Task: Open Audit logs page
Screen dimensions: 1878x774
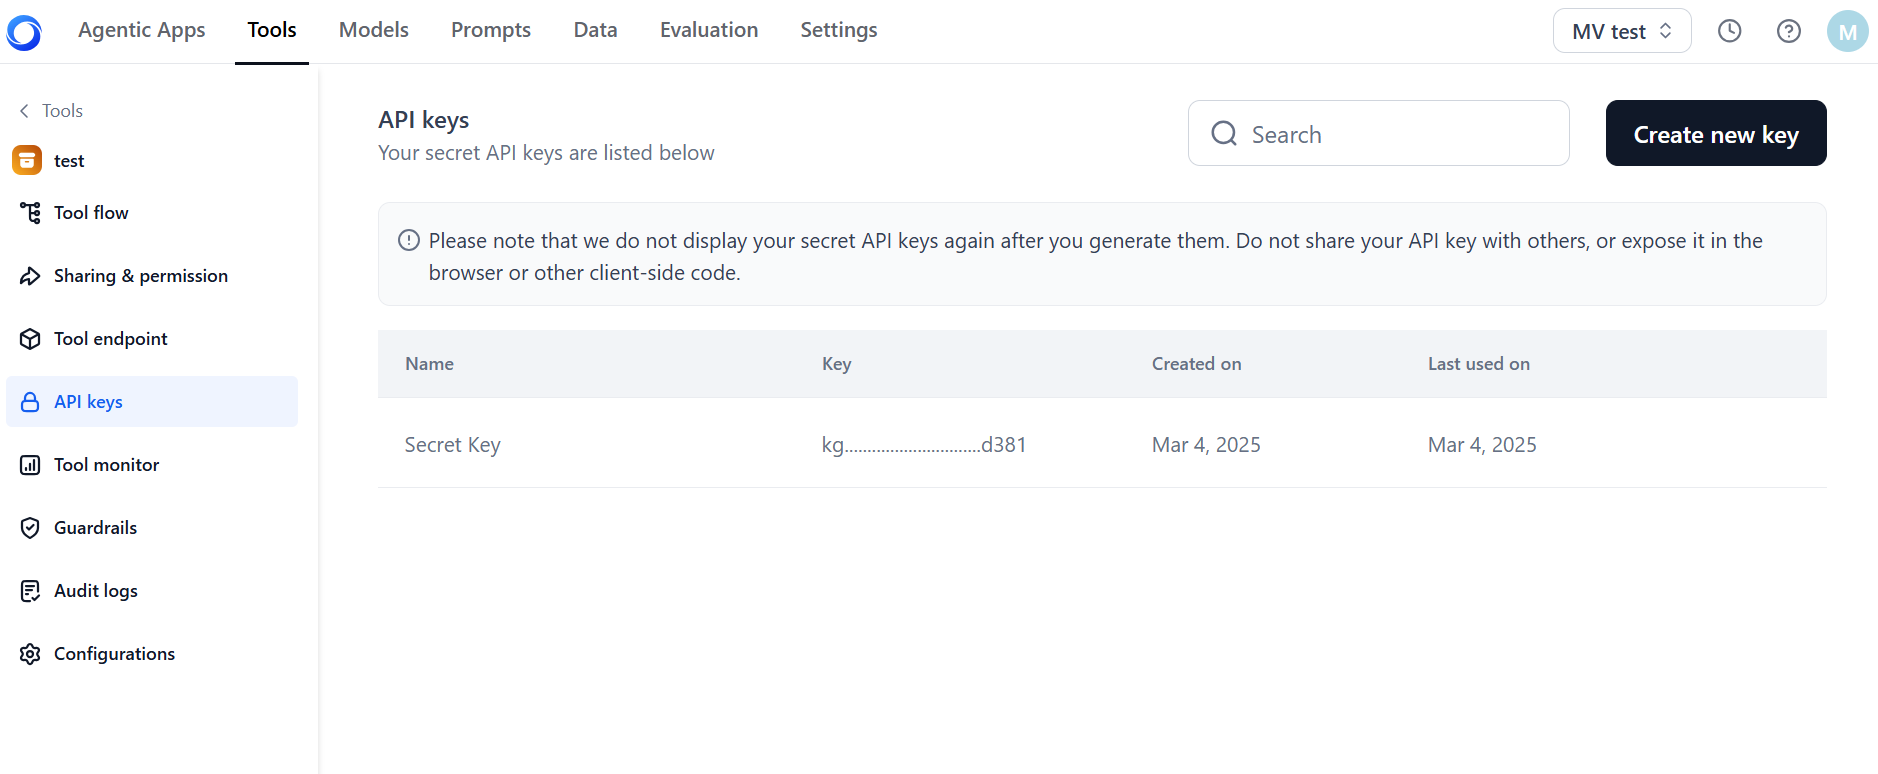Action: pyautogui.click(x=152, y=591)
